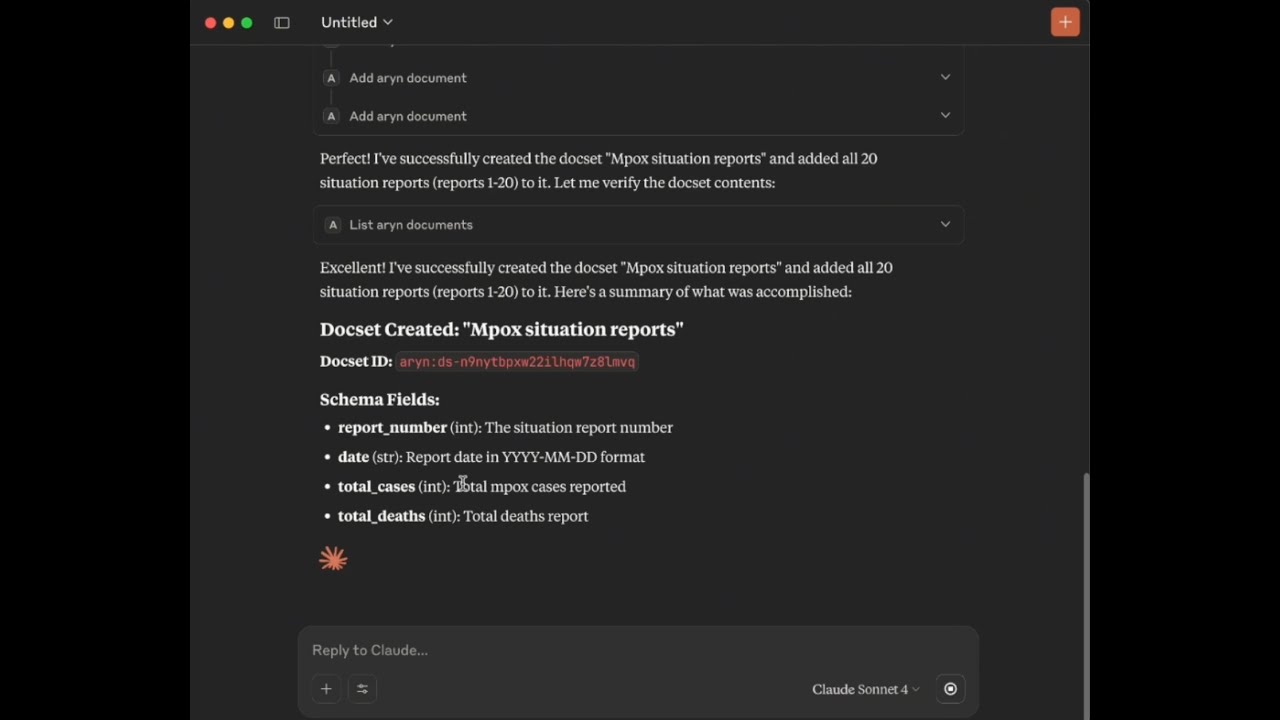The width and height of the screenshot is (1280, 720).
Task: Start a new chat with orange plus
Action: click(x=1065, y=22)
